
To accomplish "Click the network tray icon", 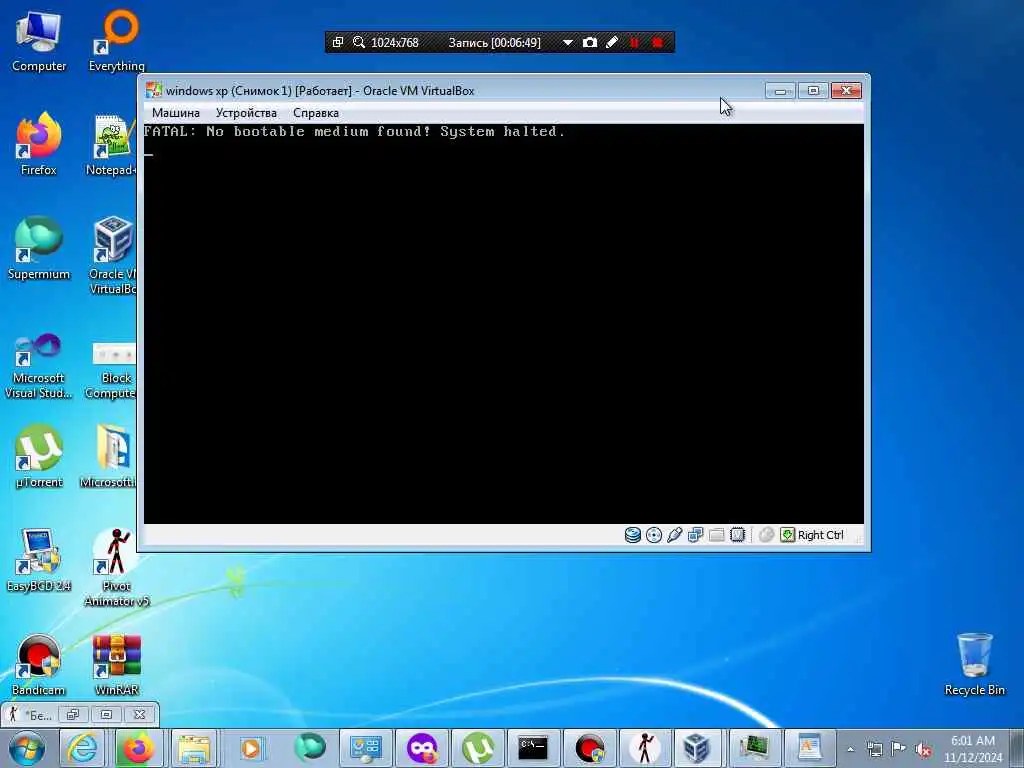I will pyautogui.click(x=874, y=749).
